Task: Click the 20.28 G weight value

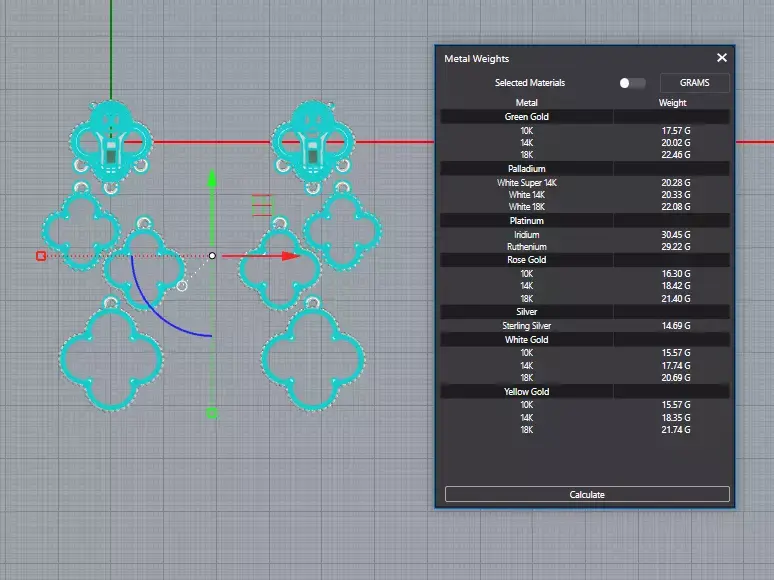Action: (676, 183)
